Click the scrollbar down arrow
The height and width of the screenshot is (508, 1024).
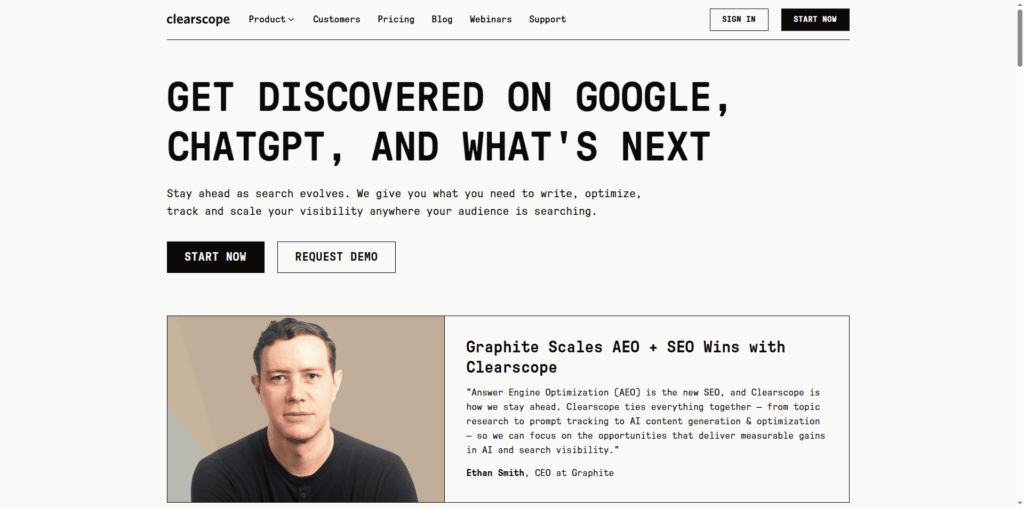click(x=1017, y=501)
